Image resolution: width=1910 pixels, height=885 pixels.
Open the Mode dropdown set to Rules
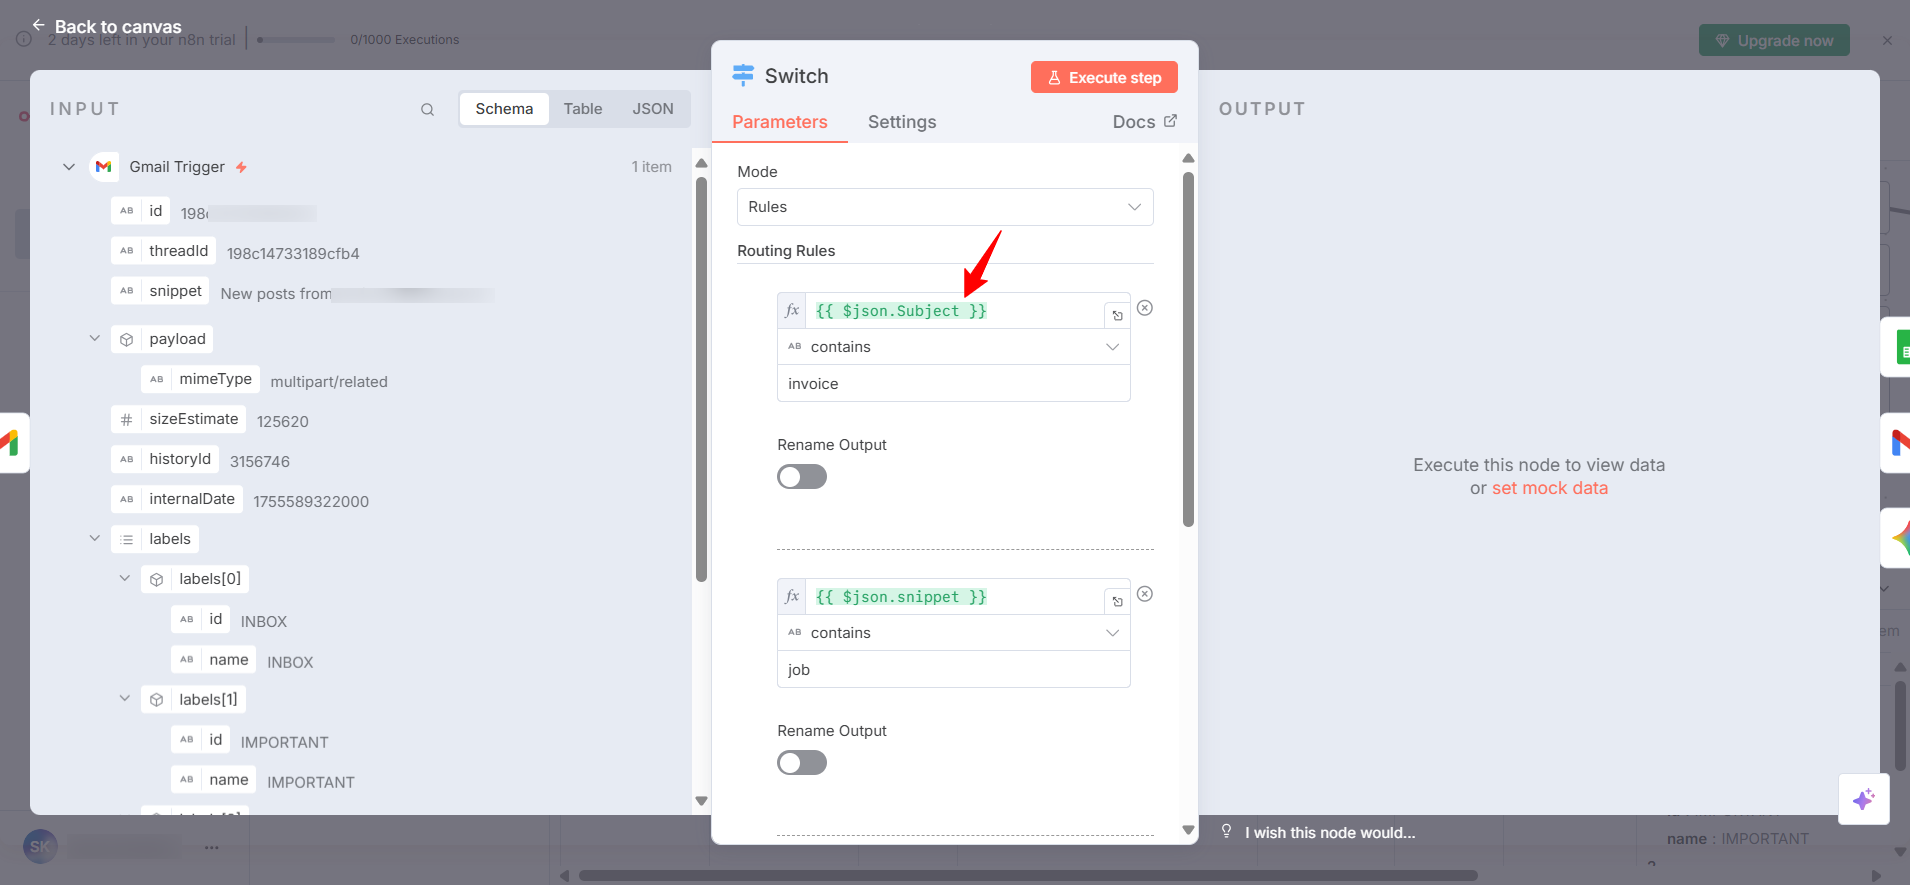pyautogui.click(x=944, y=207)
